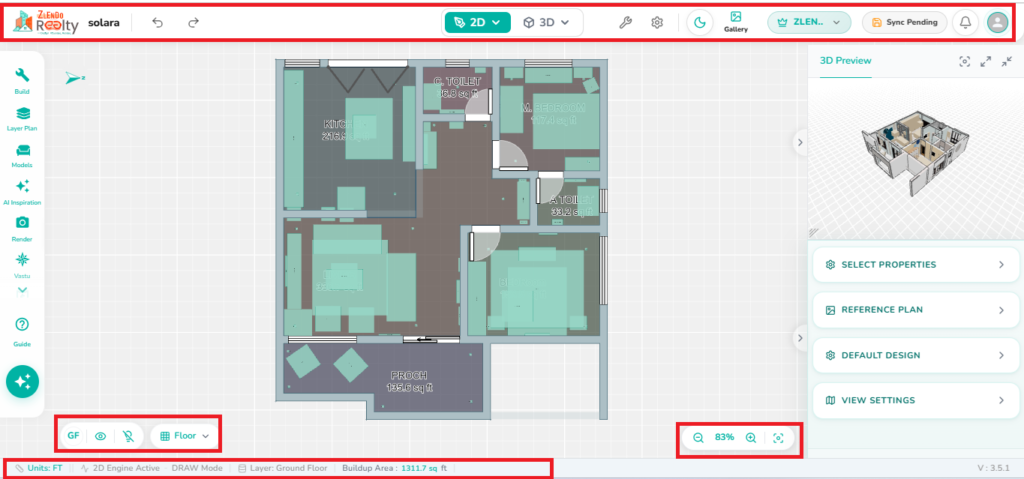Collapse the 3D Preview side panel with the upper arrow

coord(801,142)
